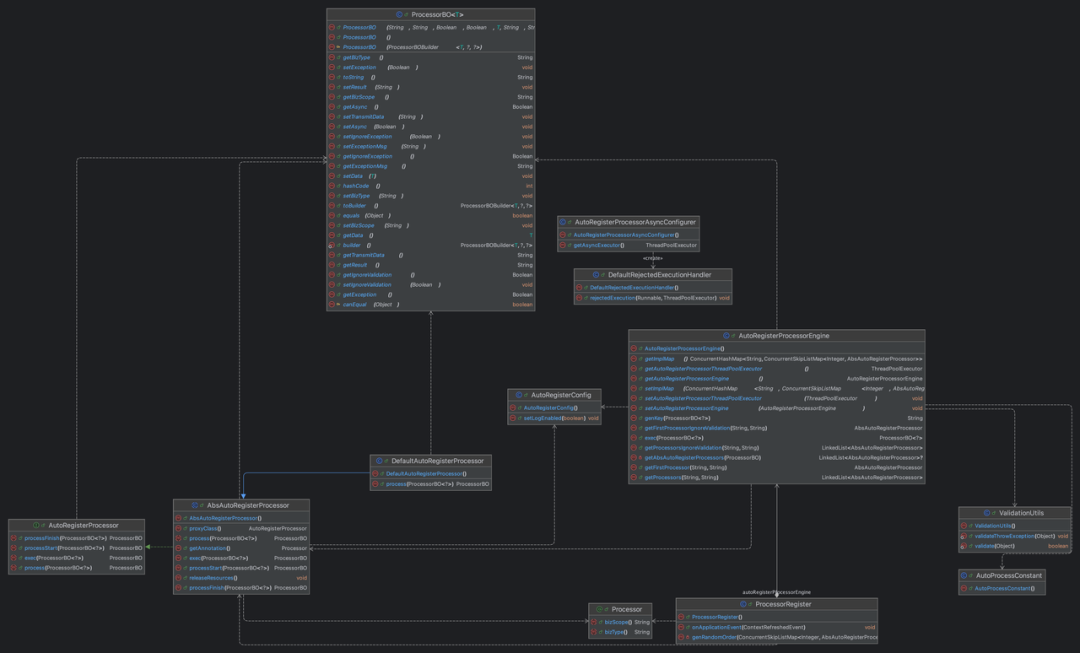The image size is (1080, 653).
Task: Select genKey(ProcessorBO<?>) in the engine class
Action: click(776, 418)
